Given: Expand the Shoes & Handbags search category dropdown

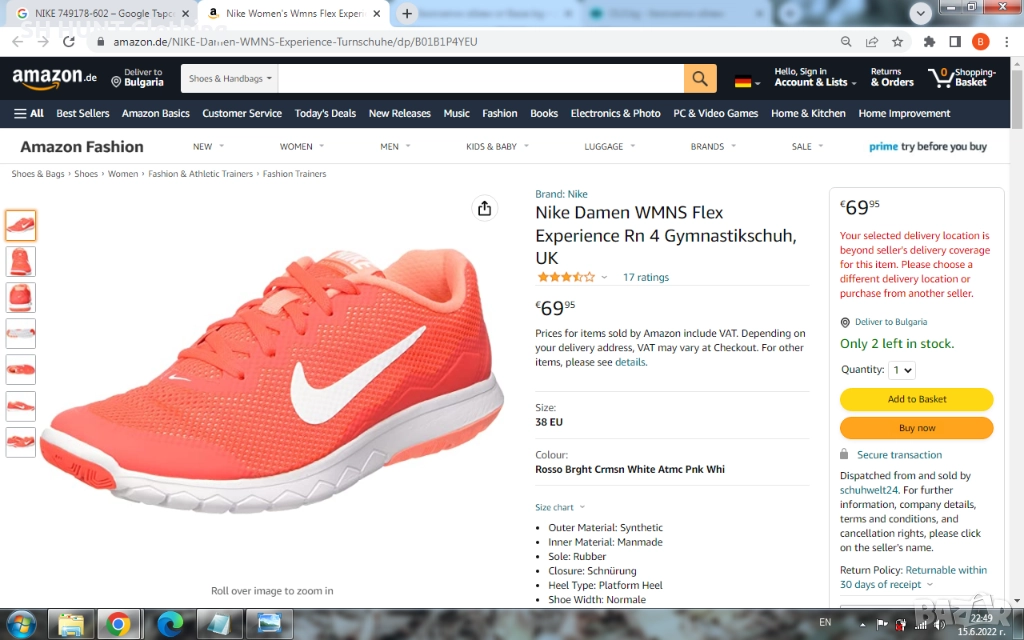Looking at the screenshot, I should (229, 79).
